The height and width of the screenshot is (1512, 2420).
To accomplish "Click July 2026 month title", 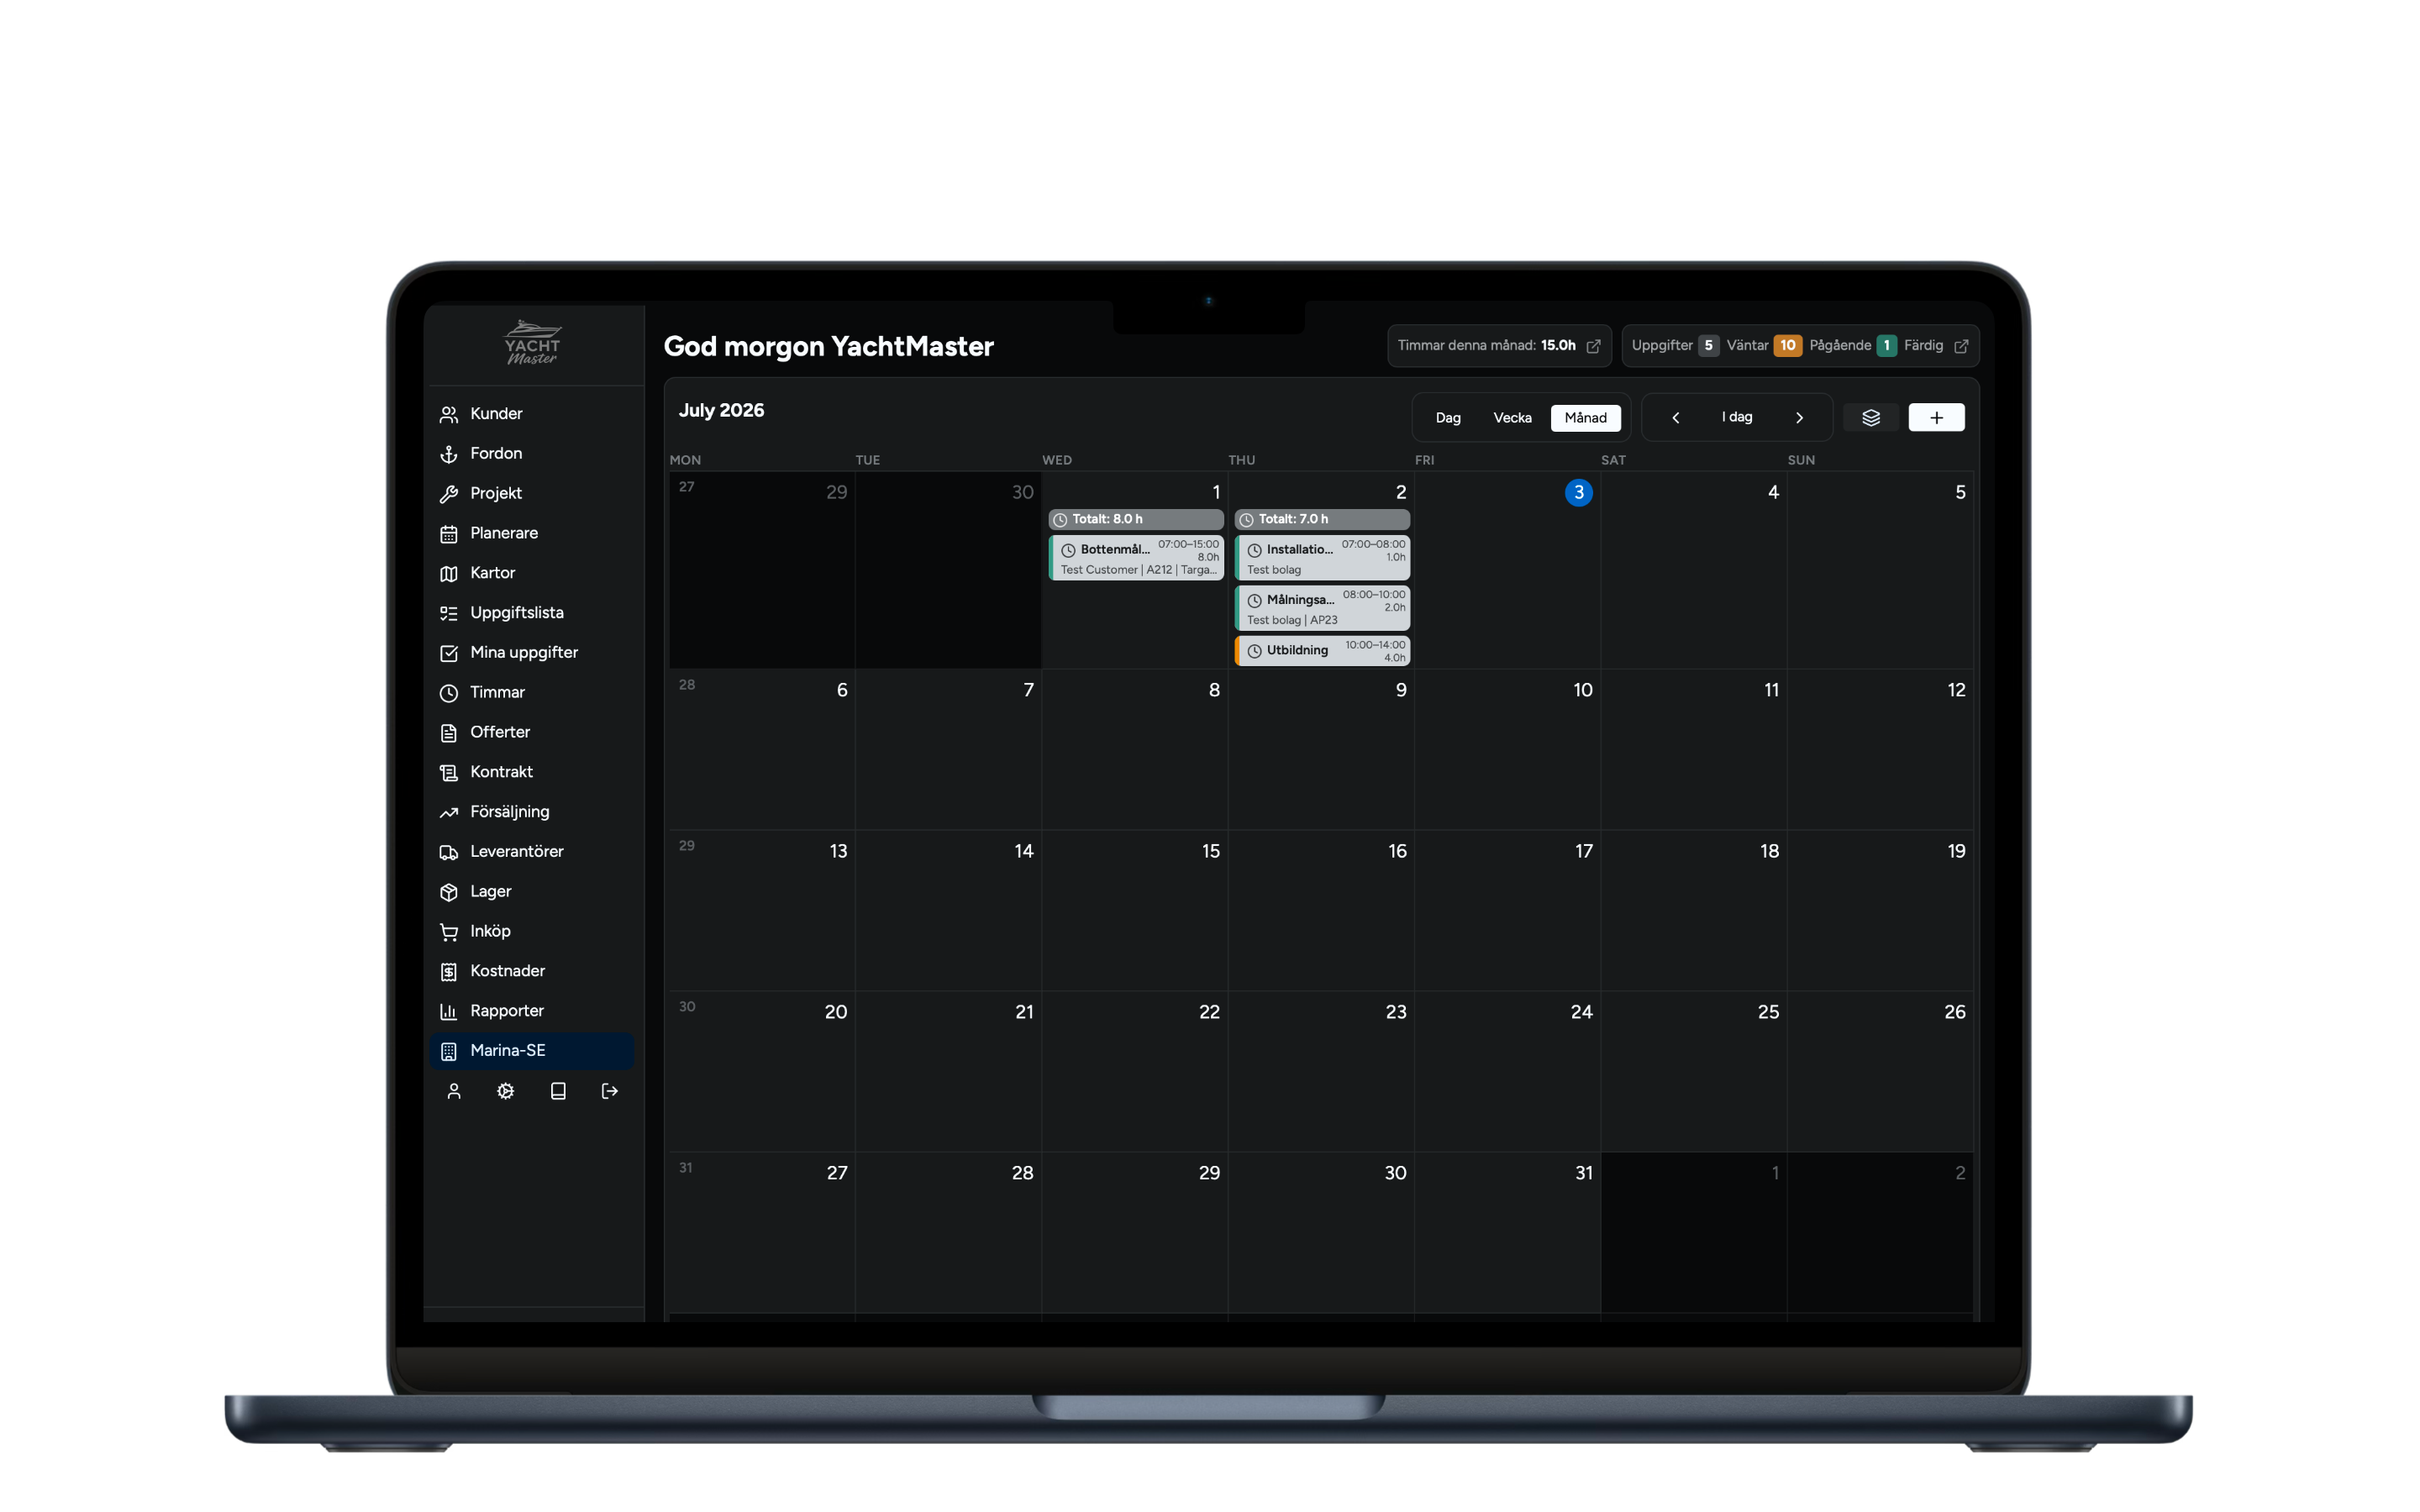I will 721,410.
